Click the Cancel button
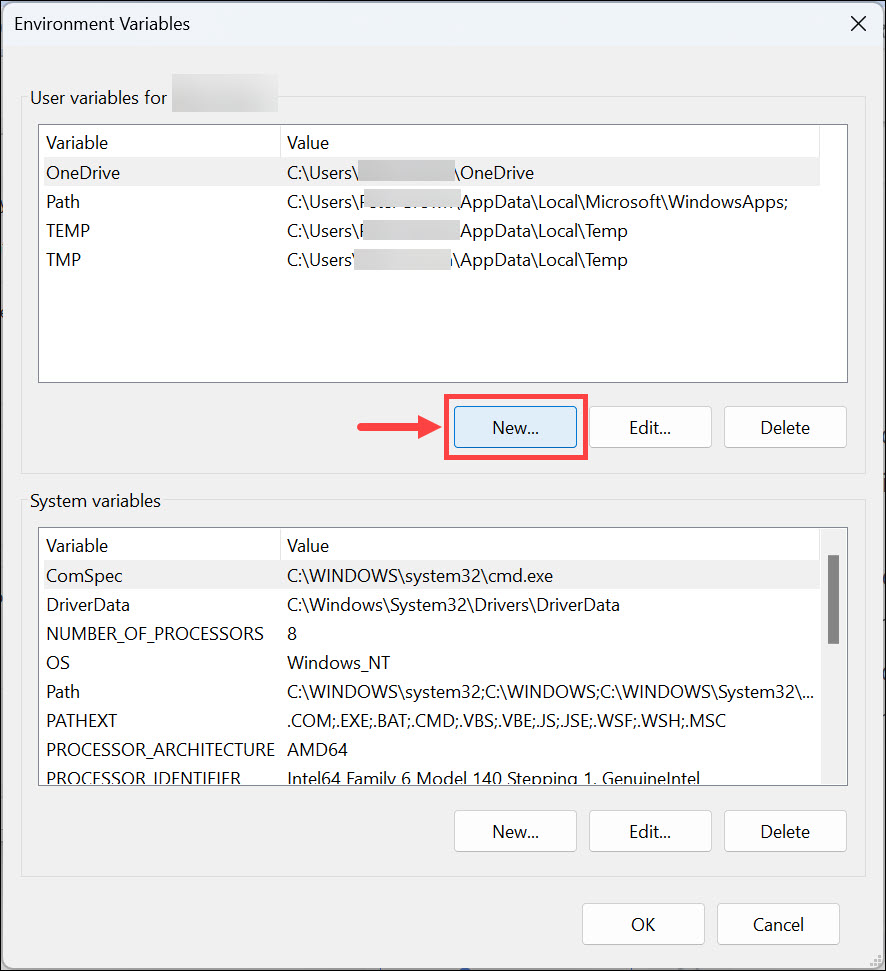Screen dimensions: 886x971 (778, 924)
